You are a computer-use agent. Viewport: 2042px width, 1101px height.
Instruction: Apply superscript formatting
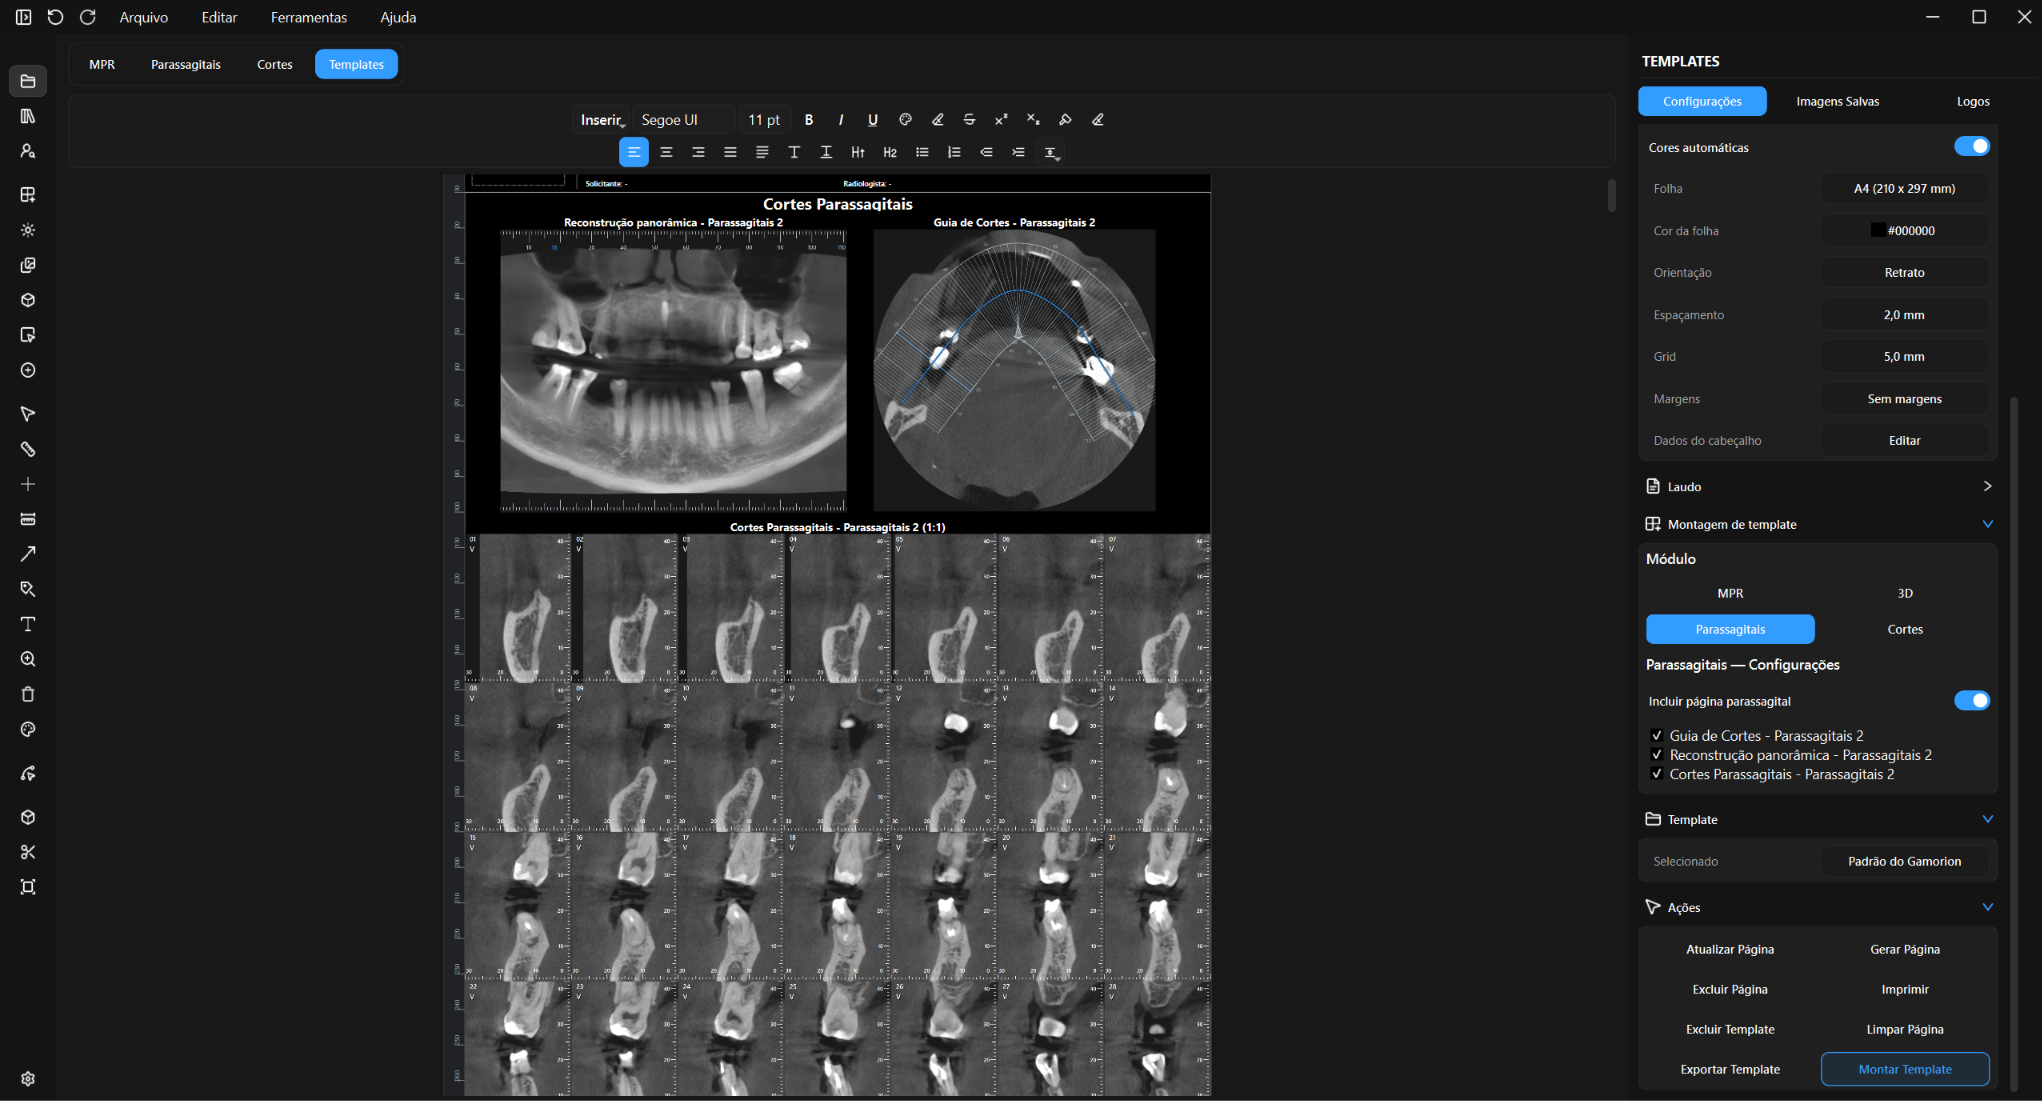(x=1001, y=120)
